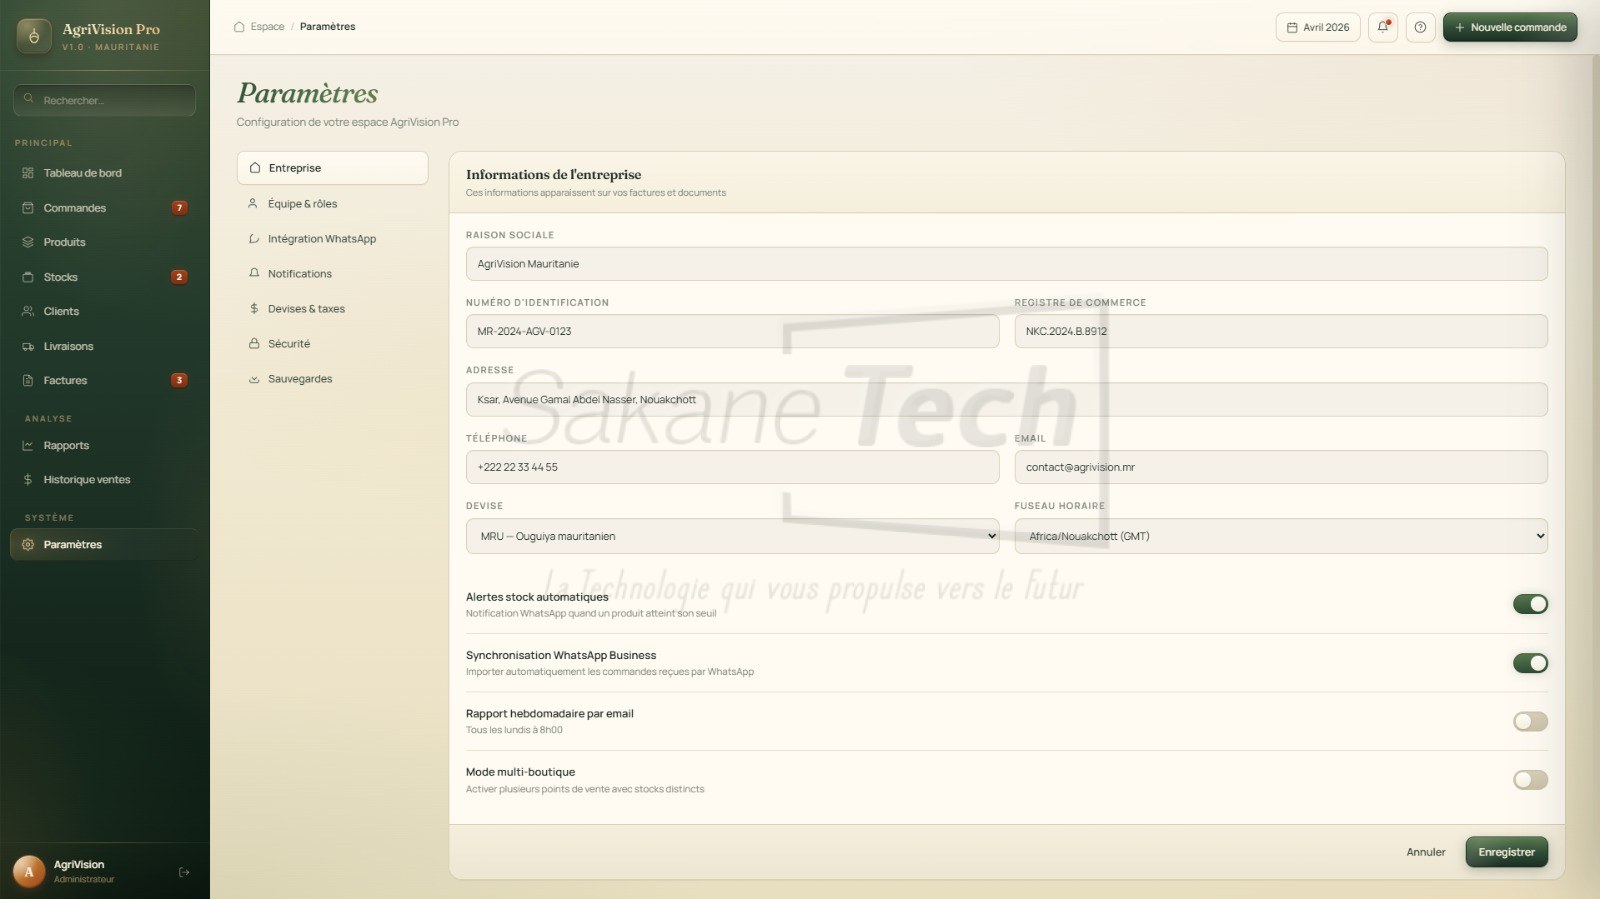1600x899 pixels.
Task: Click the Commandes sidebar icon
Action: 28,208
